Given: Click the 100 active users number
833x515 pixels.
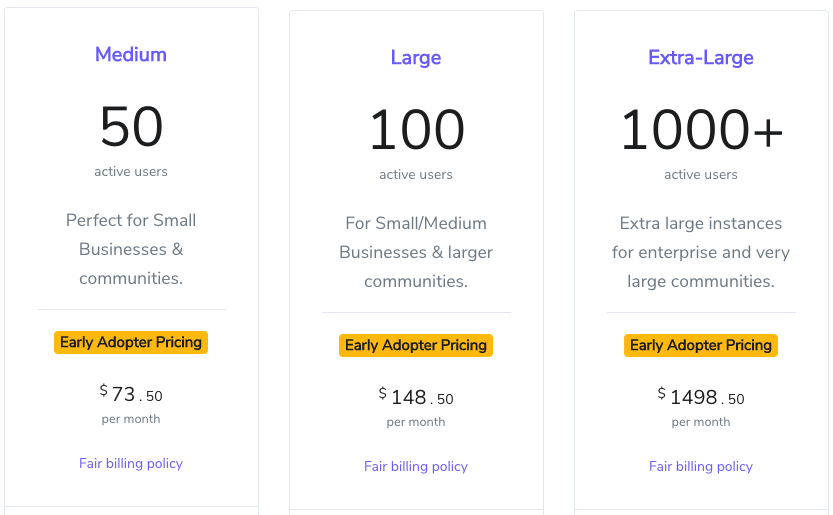Looking at the screenshot, I should click(416, 130).
